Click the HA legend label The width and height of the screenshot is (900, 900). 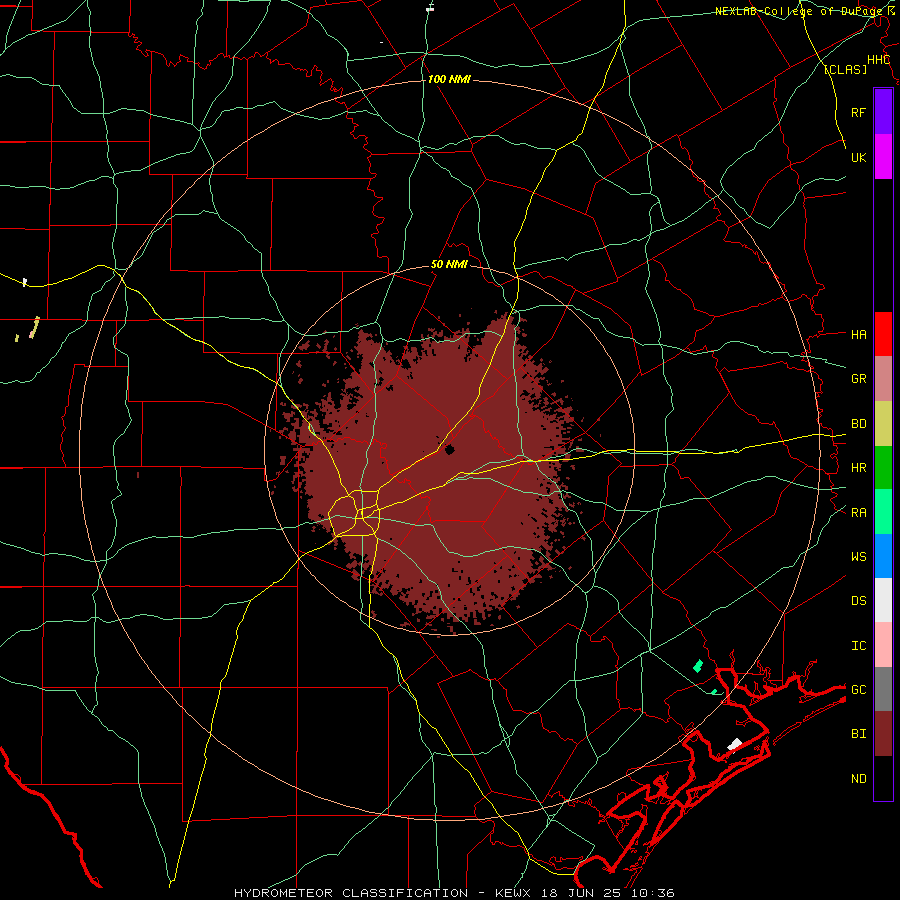pos(858,334)
